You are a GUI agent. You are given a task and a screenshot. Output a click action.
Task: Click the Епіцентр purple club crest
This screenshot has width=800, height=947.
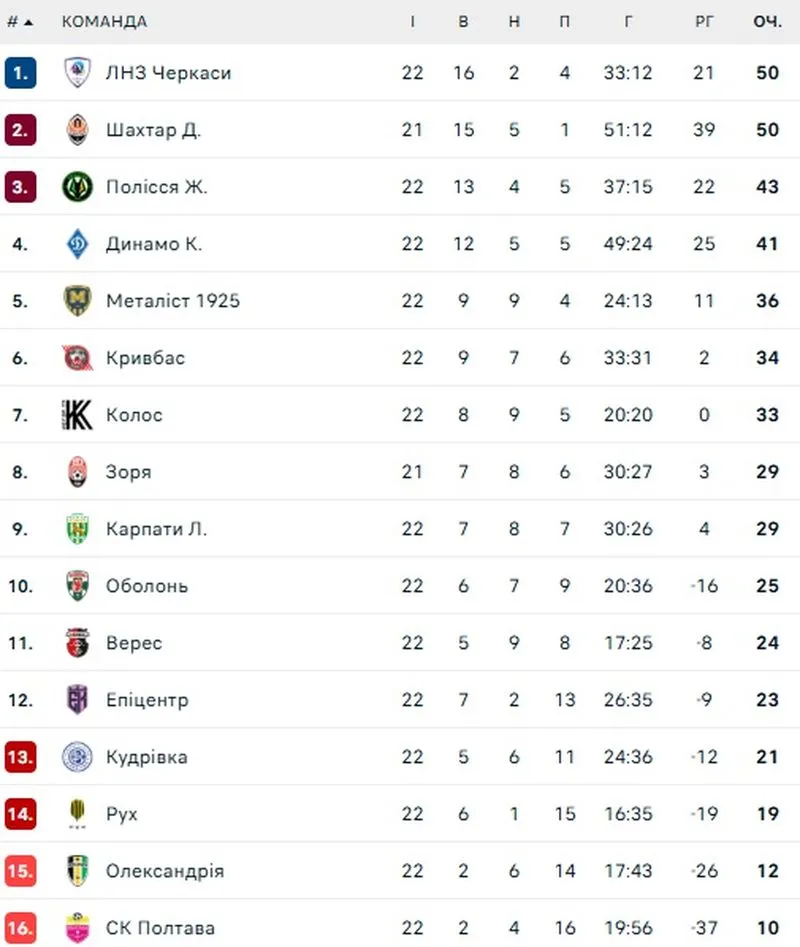pyautogui.click(x=77, y=700)
